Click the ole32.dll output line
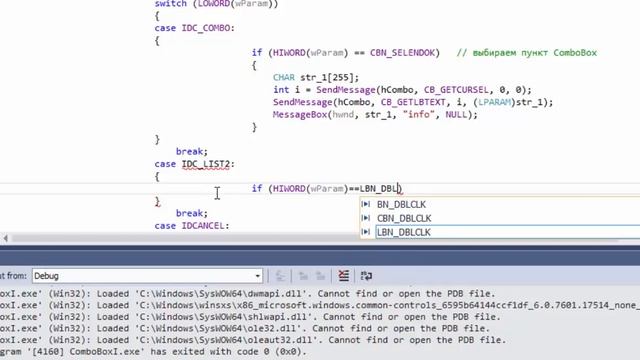This screenshot has height=360, width=640. (x=245, y=329)
